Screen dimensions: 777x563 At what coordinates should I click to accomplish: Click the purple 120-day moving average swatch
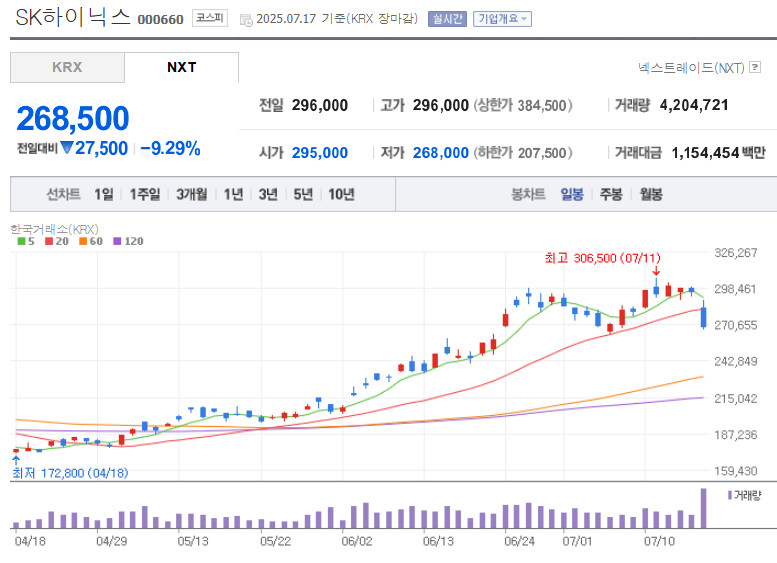point(116,241)
